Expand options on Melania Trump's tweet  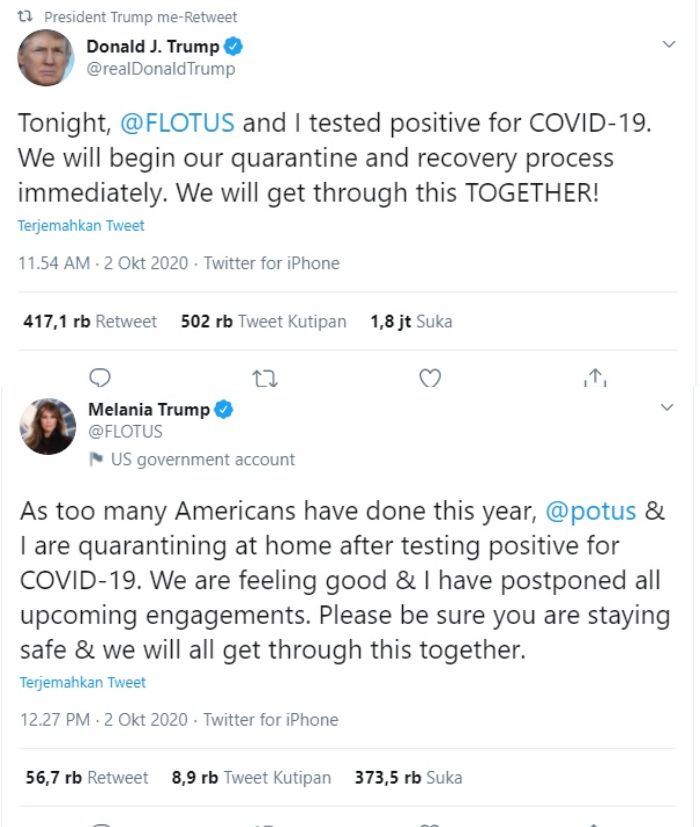[669, 408]
